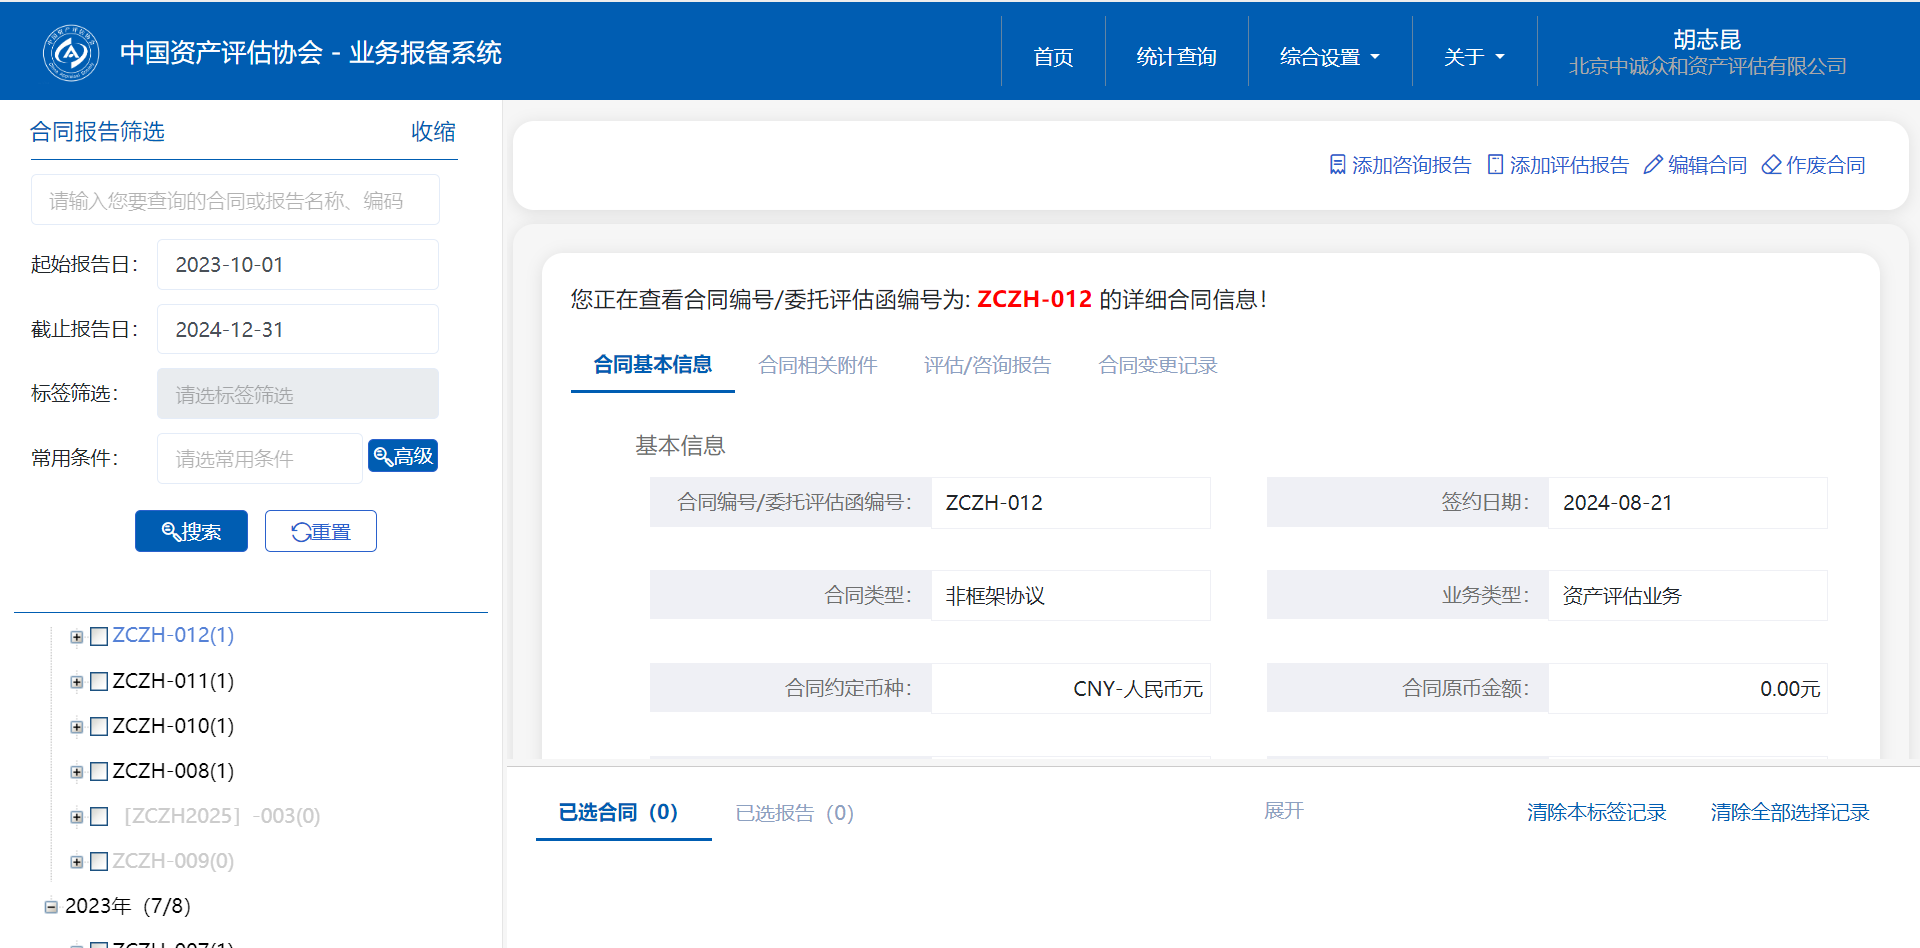Open the 关于 dropdown in the navbar
Image resolution: width=1920 pixels, height=948 pixels.
click(x=1473, y=57)
